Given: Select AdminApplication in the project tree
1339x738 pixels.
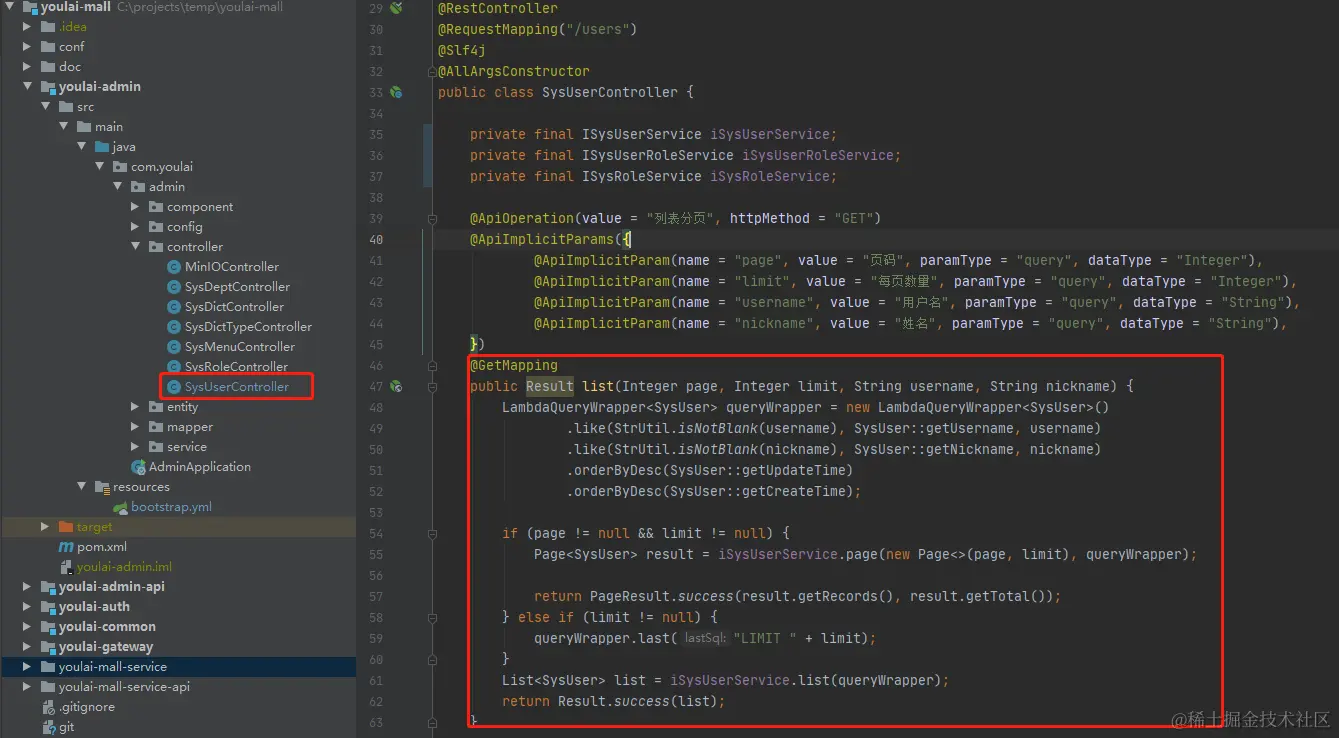Looking at the screenshot, I should (200, 467).
